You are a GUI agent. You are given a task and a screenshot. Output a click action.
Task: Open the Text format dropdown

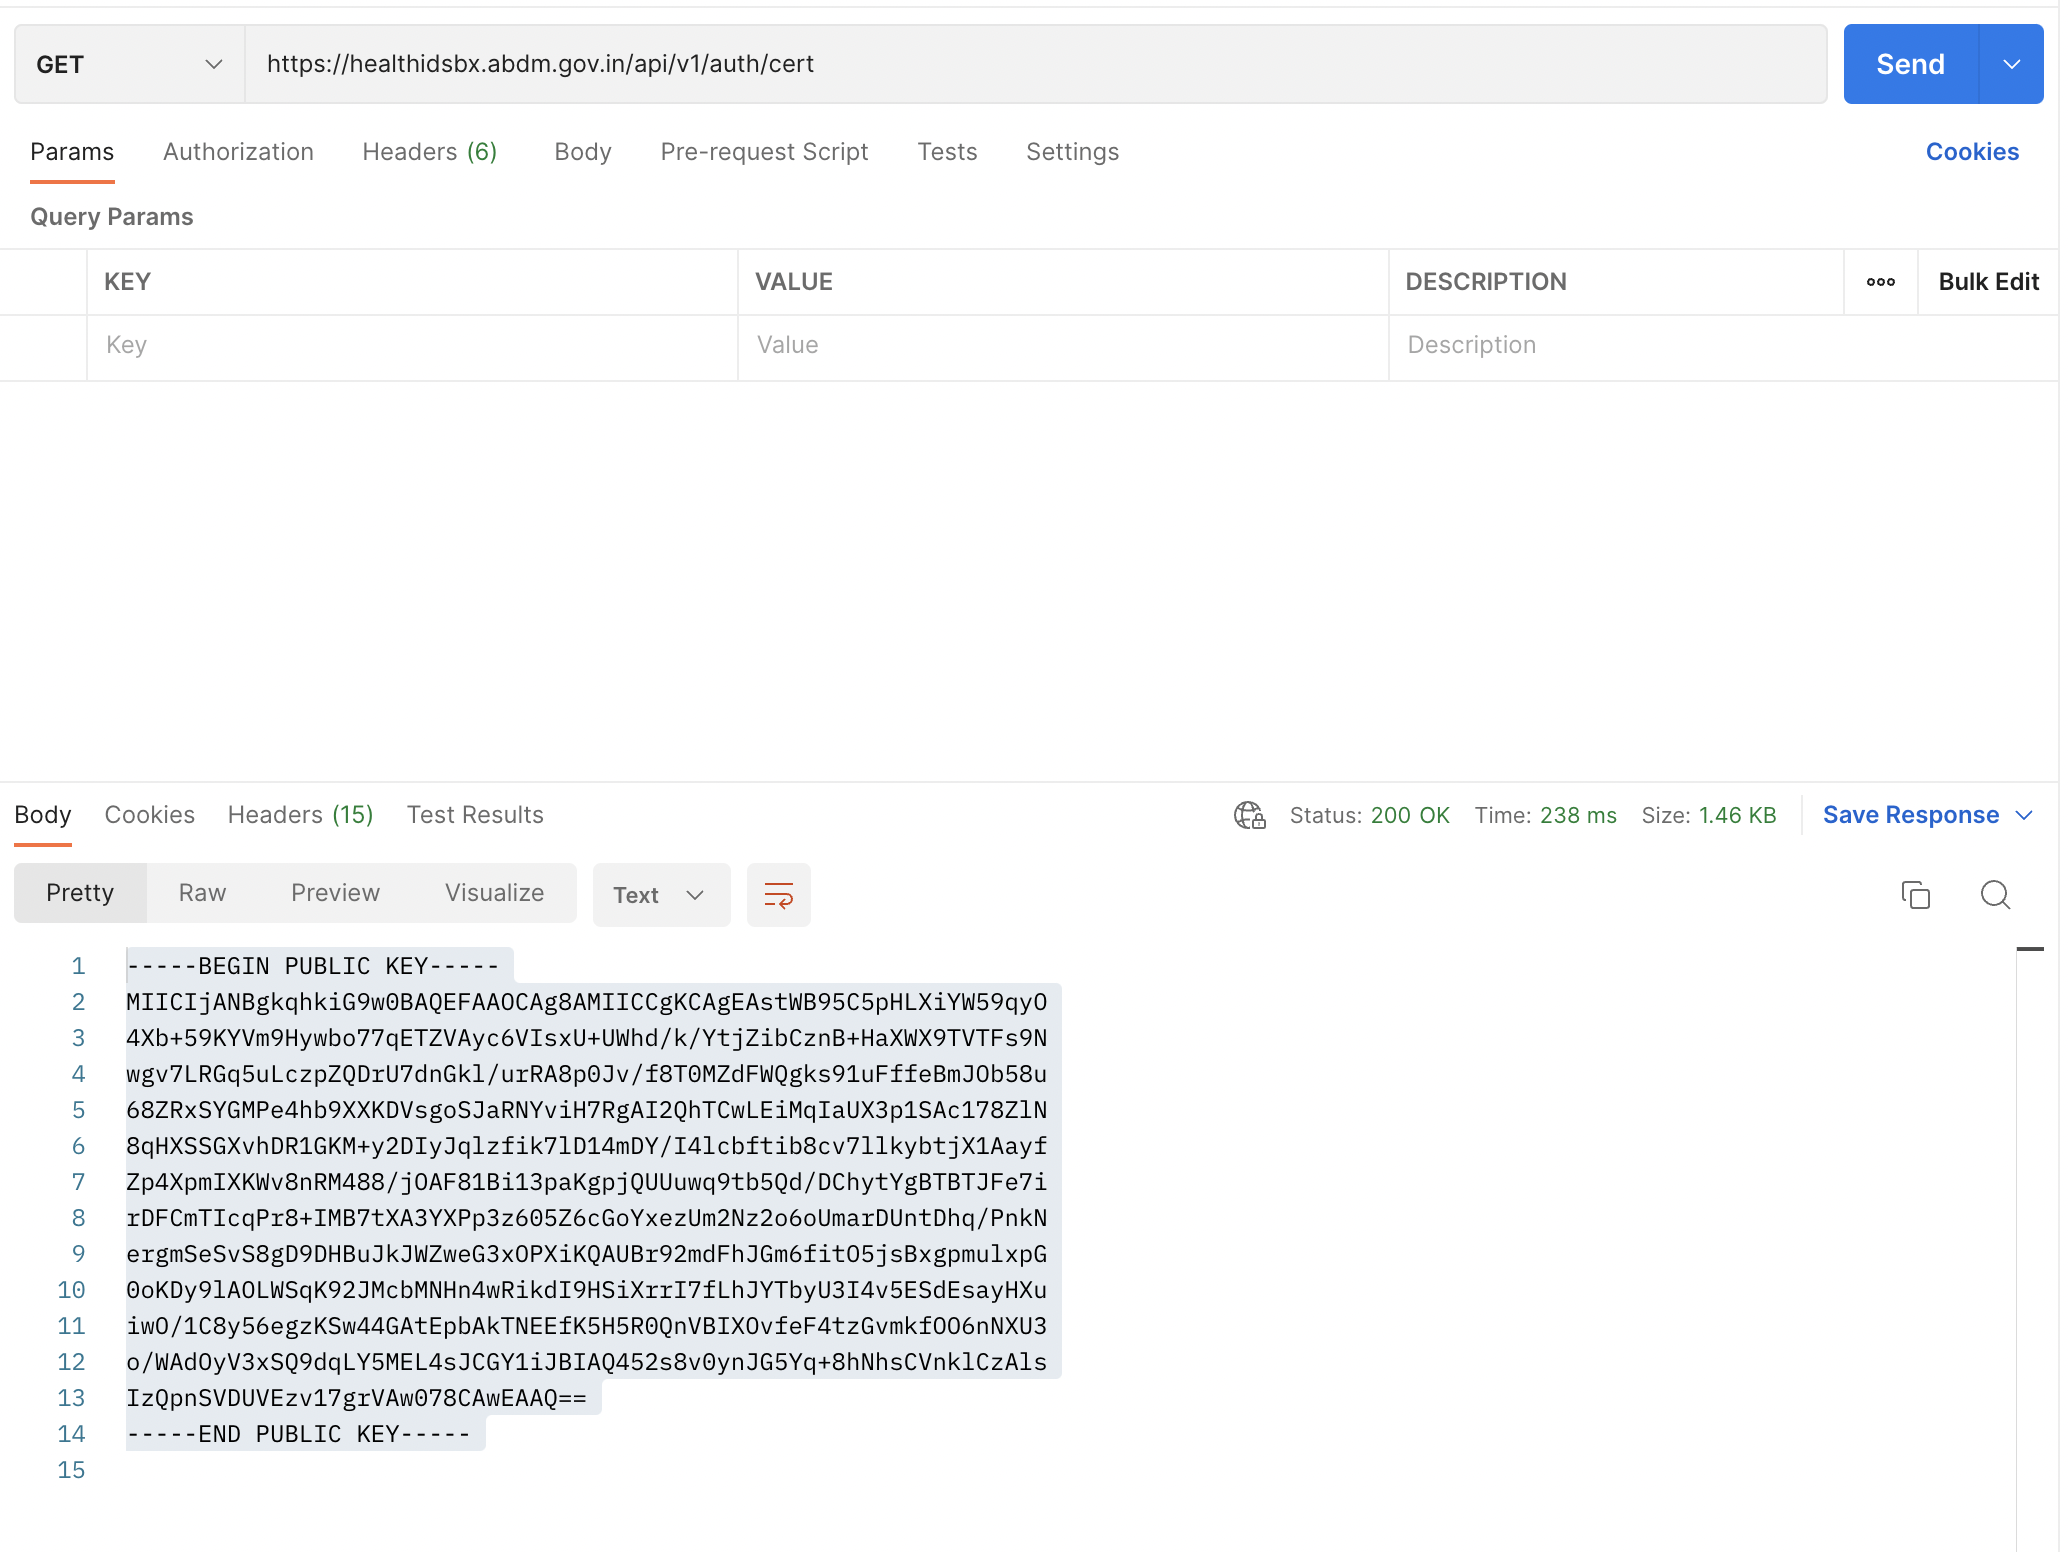[x=661, y=895]
